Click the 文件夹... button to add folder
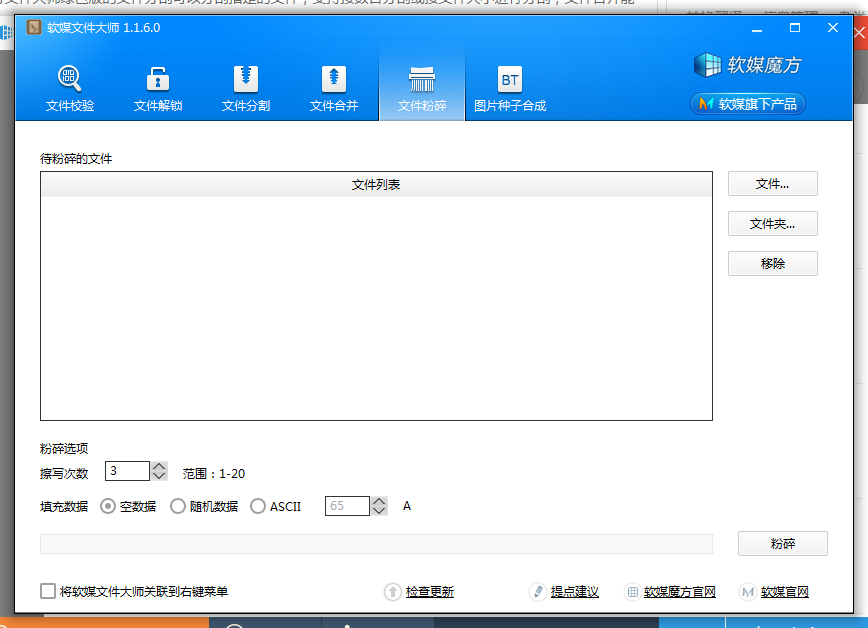Image resolution: width=868 pixels, height=628 pixels. (x=772, y=224)
